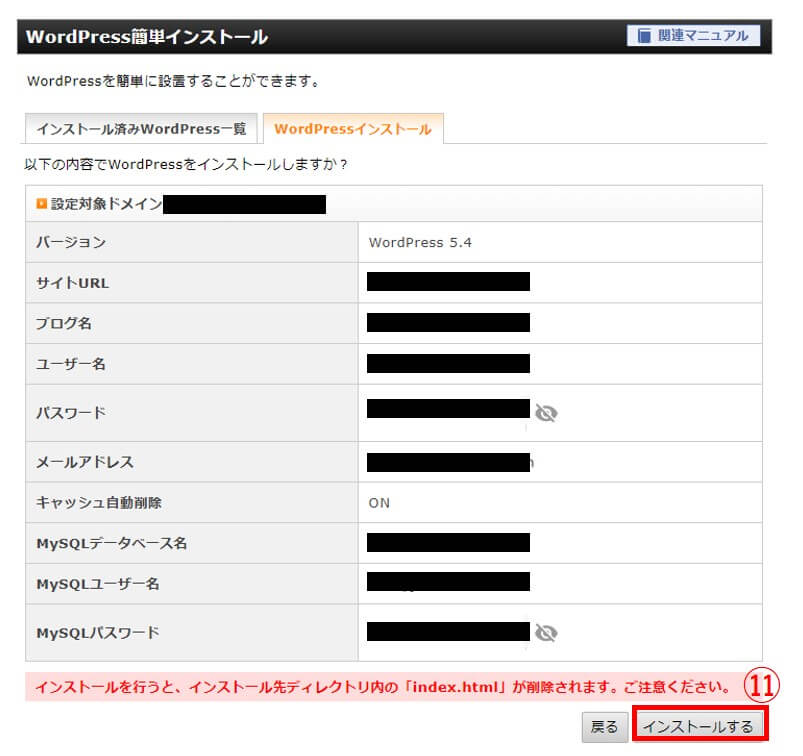Click the パスワード row label
This screenshot has height=756, width=803.
point(71,413)
